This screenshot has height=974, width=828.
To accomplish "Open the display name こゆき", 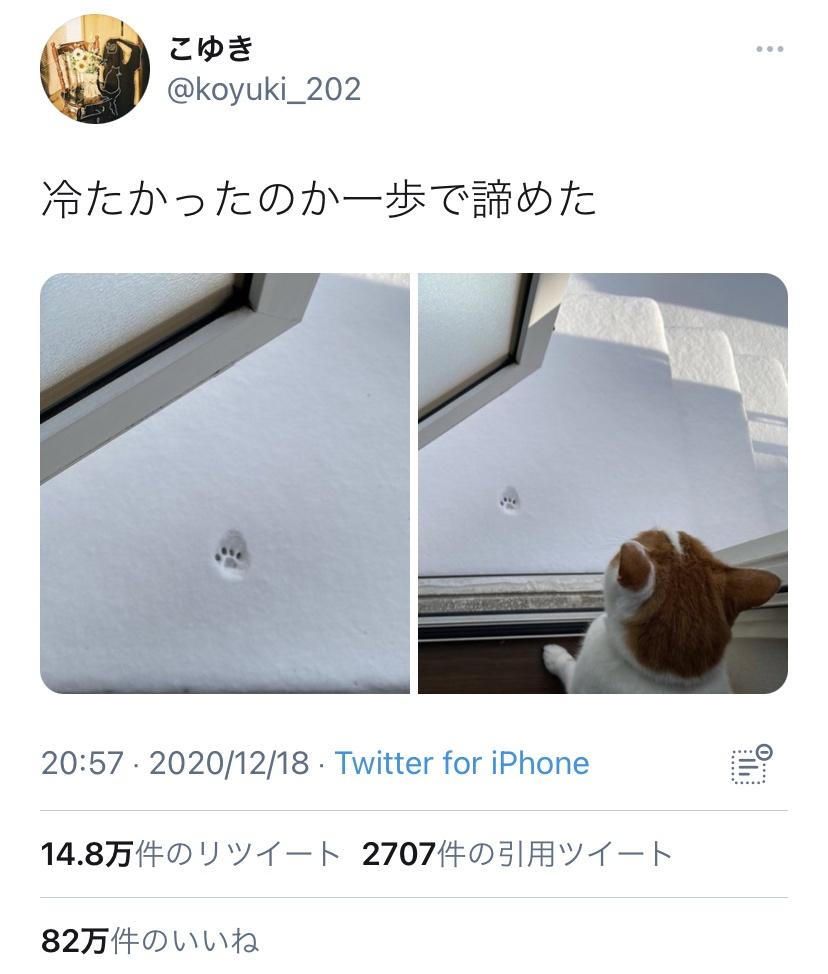I will (210, 48).
